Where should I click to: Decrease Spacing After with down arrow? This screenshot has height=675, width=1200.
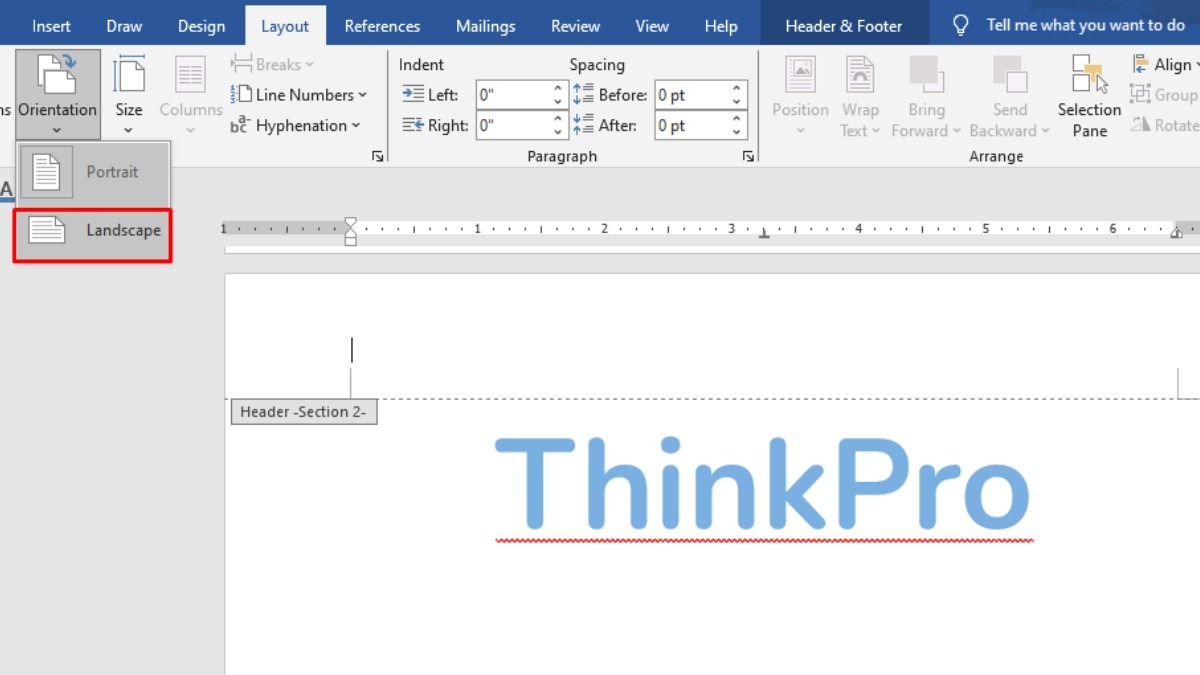(738, 132)
